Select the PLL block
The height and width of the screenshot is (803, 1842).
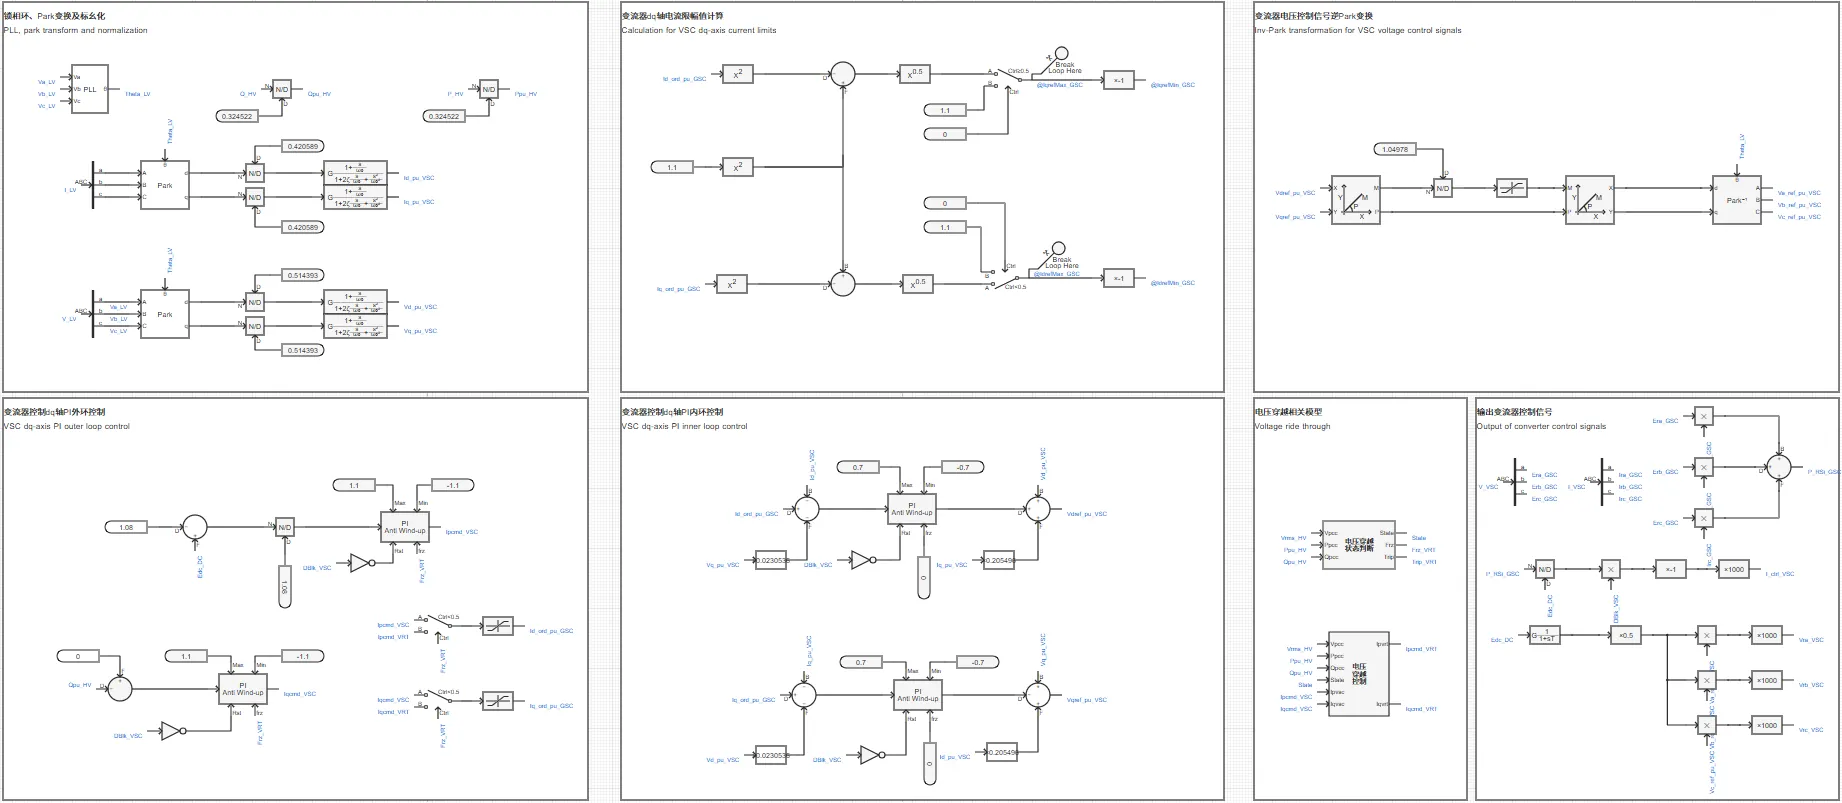pos(89,90)
